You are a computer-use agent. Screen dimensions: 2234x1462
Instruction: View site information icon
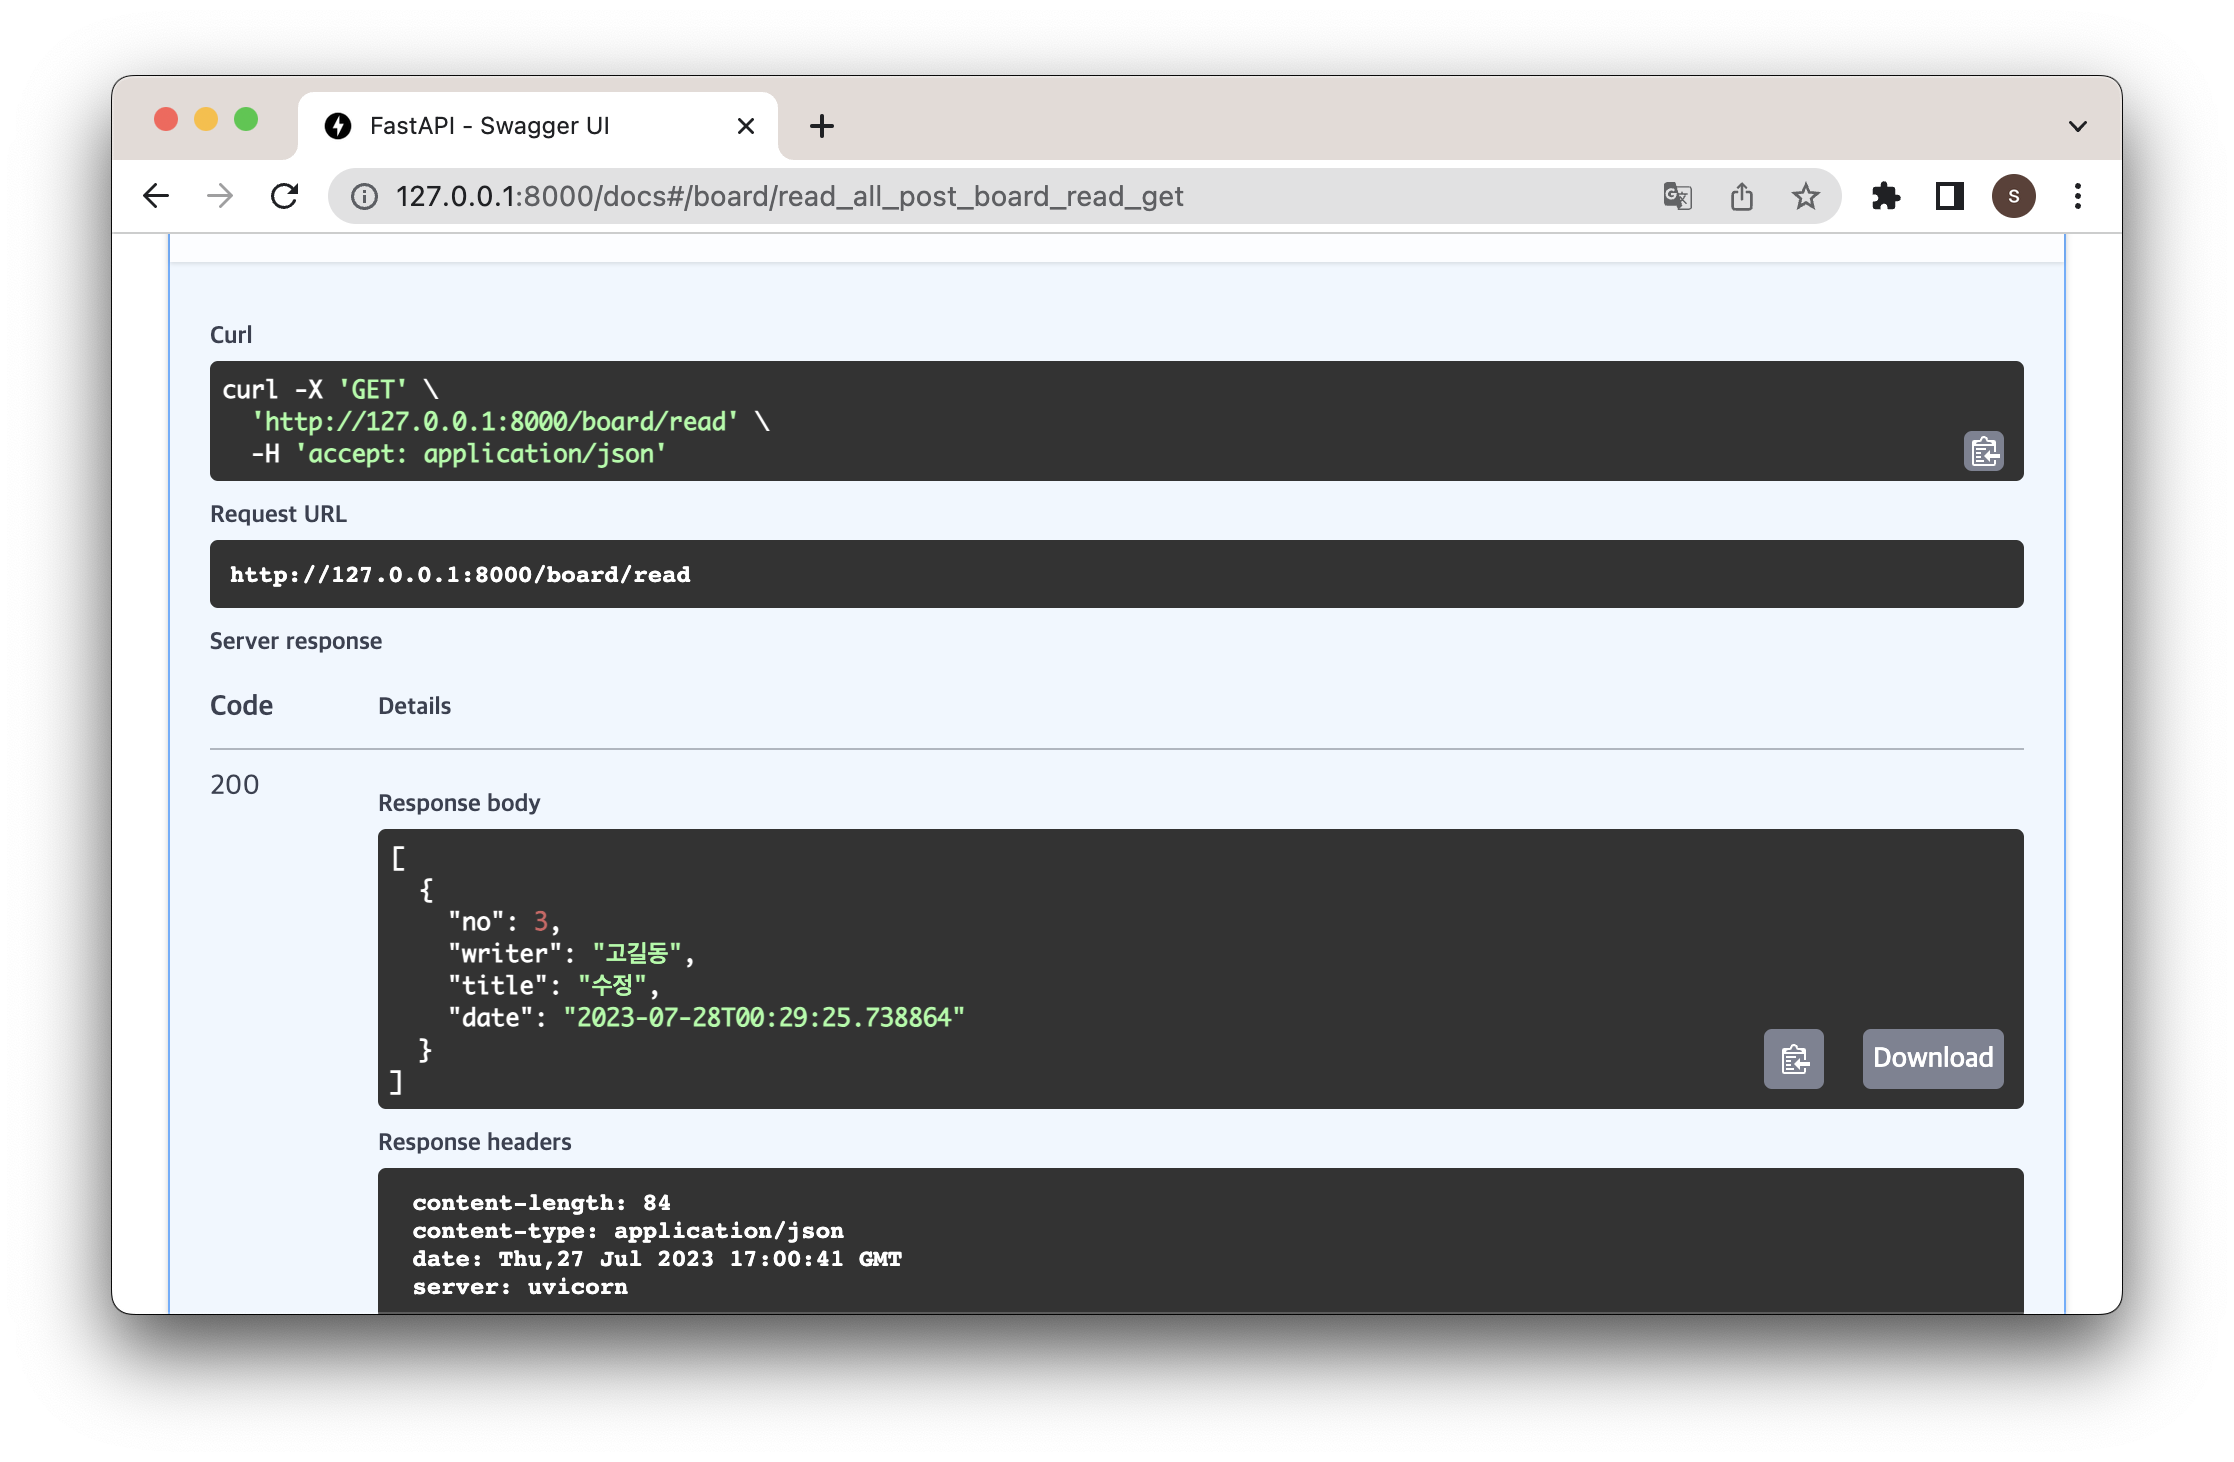tap(364, 196)
